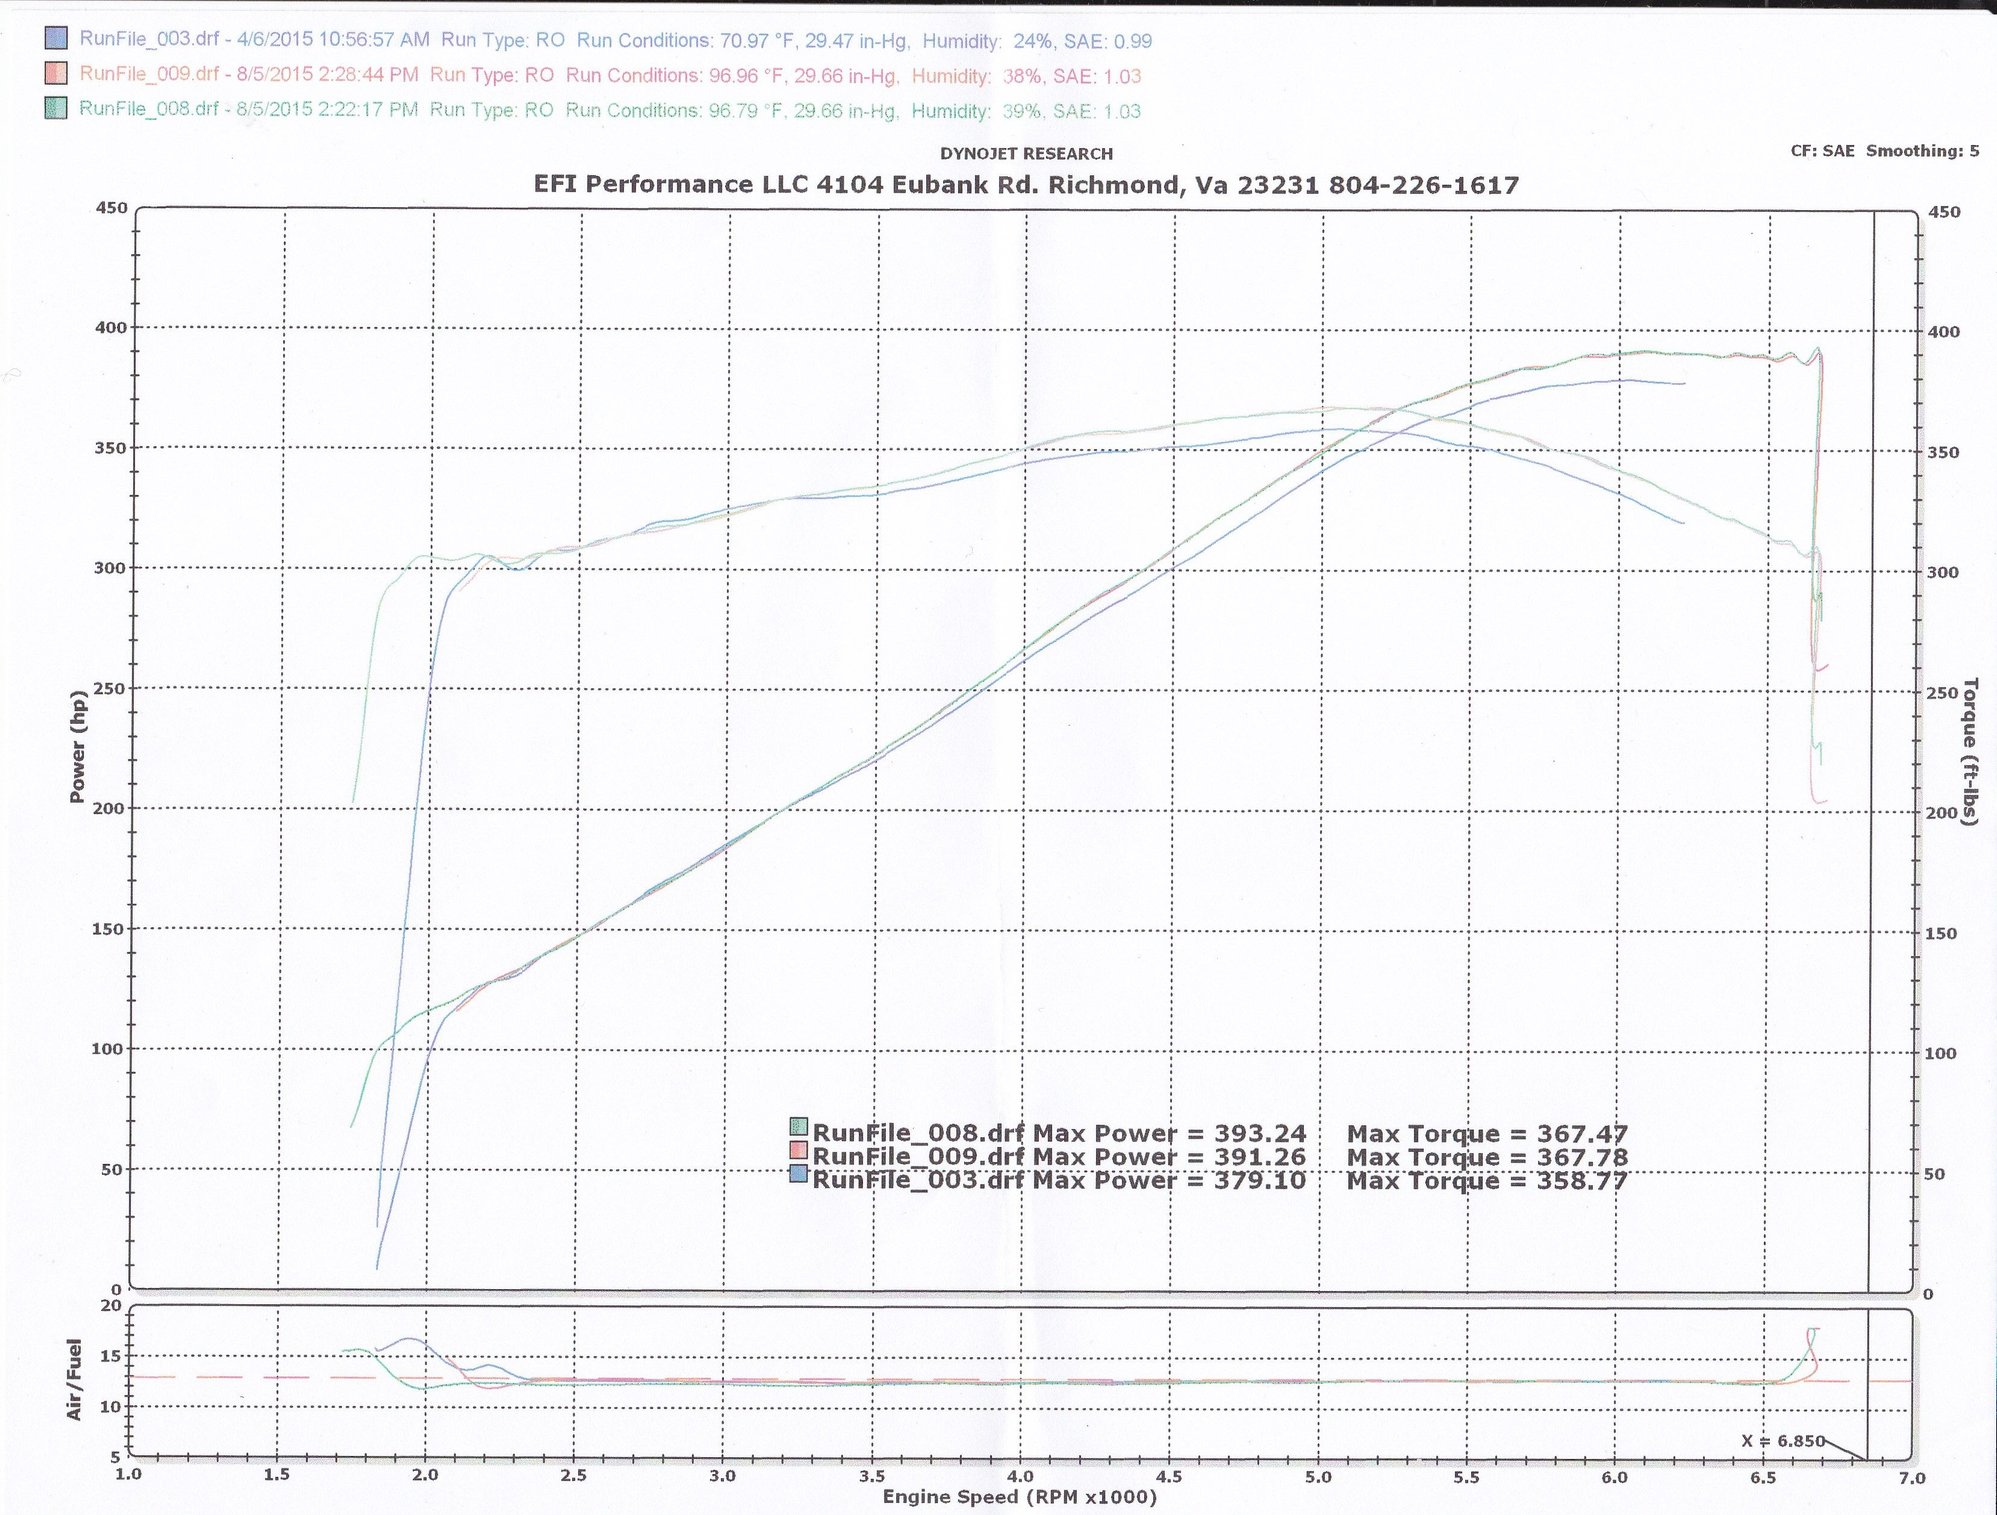
Task: Click the X = 6.850 cursor label
Action: tap(1783, 1441)
